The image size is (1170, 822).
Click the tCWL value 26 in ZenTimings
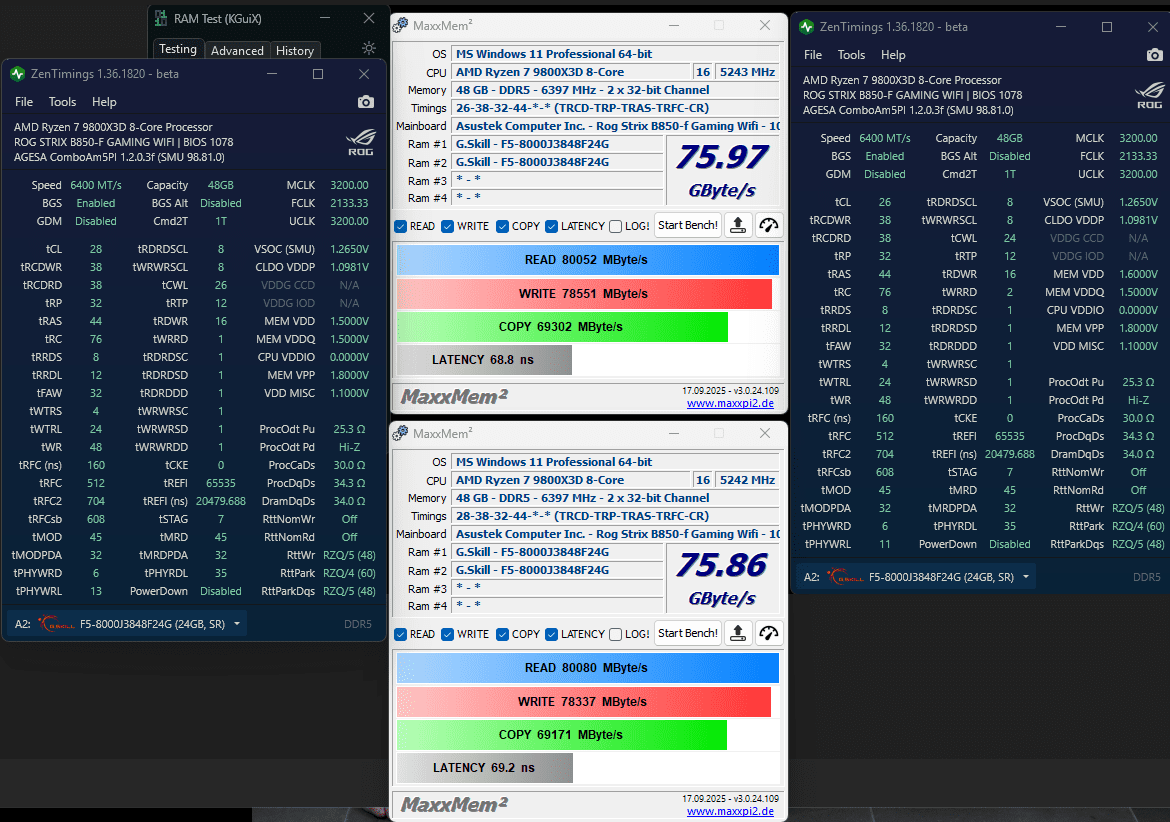tap(221, 286)
